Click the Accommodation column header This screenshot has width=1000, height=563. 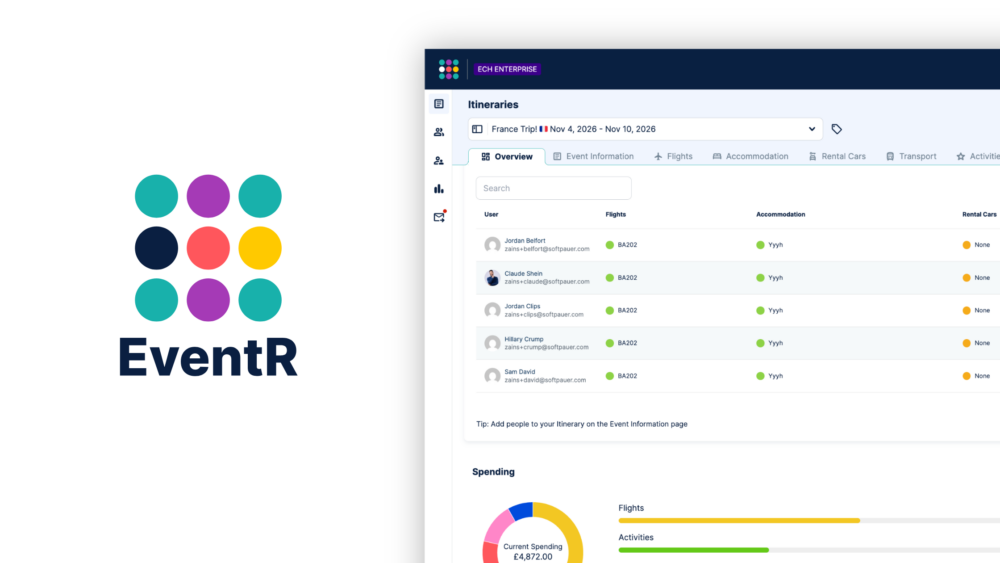click(x=781, y=214)
